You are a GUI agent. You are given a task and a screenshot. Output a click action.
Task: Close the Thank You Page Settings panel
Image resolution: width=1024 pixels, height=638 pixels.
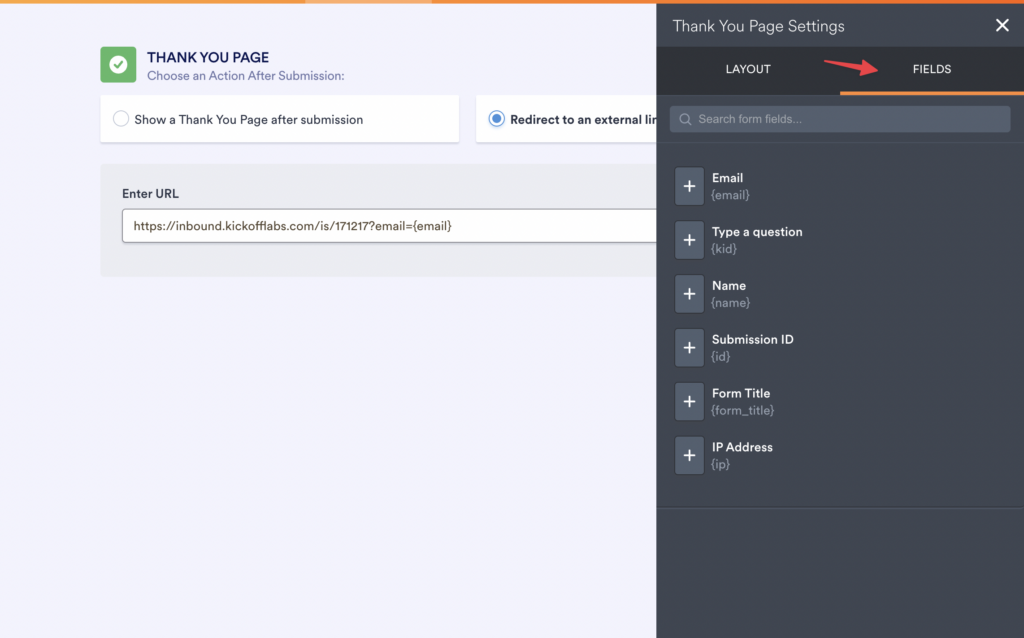(x=1002, y=25)
